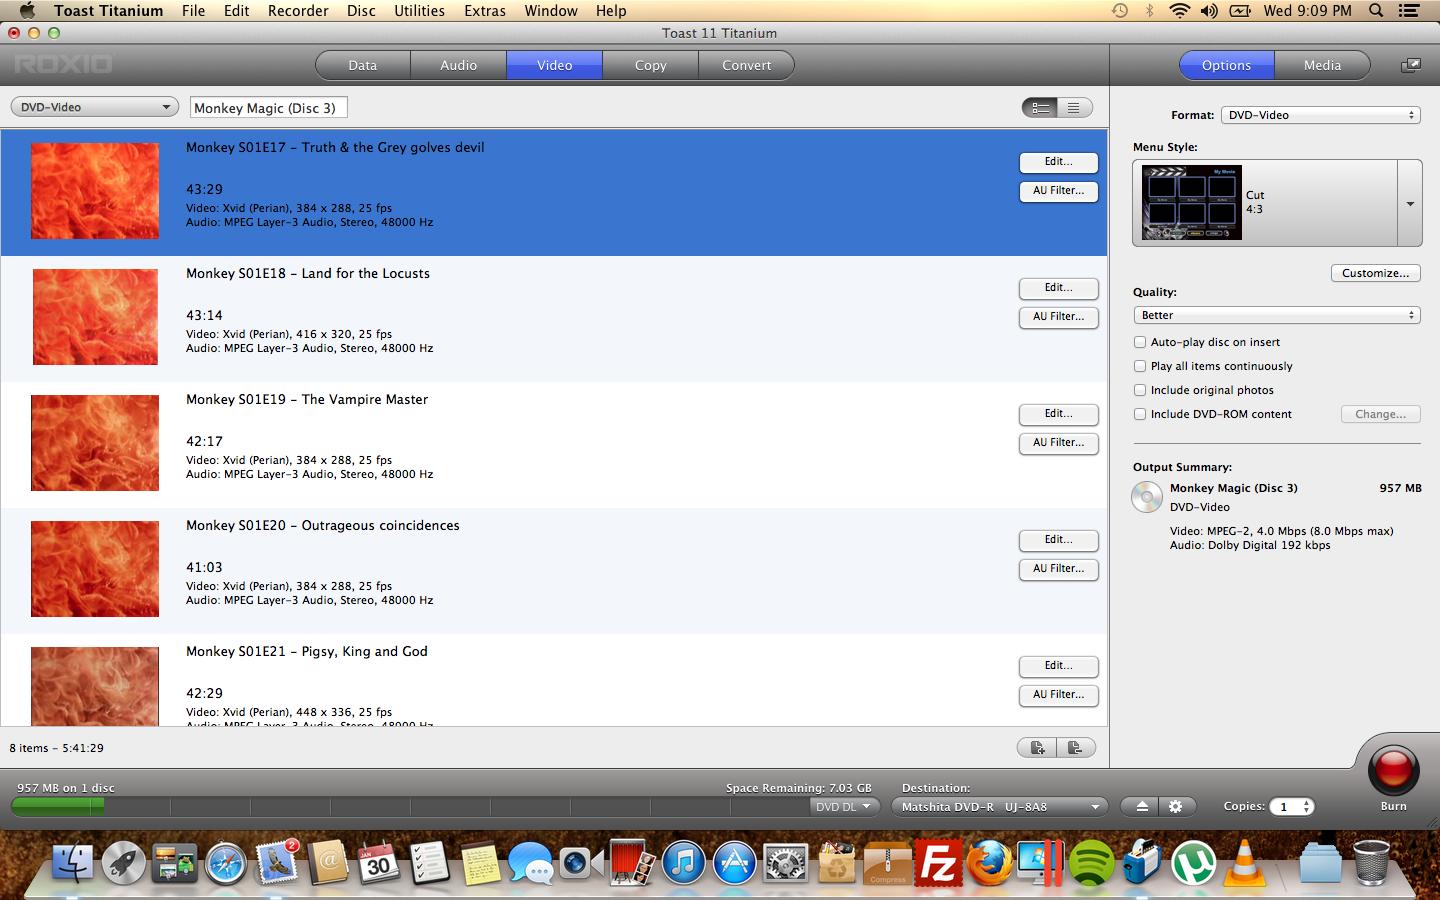
Task: Open Firefox from the dock
Action: pyautogui.click(x=990, y=862)
